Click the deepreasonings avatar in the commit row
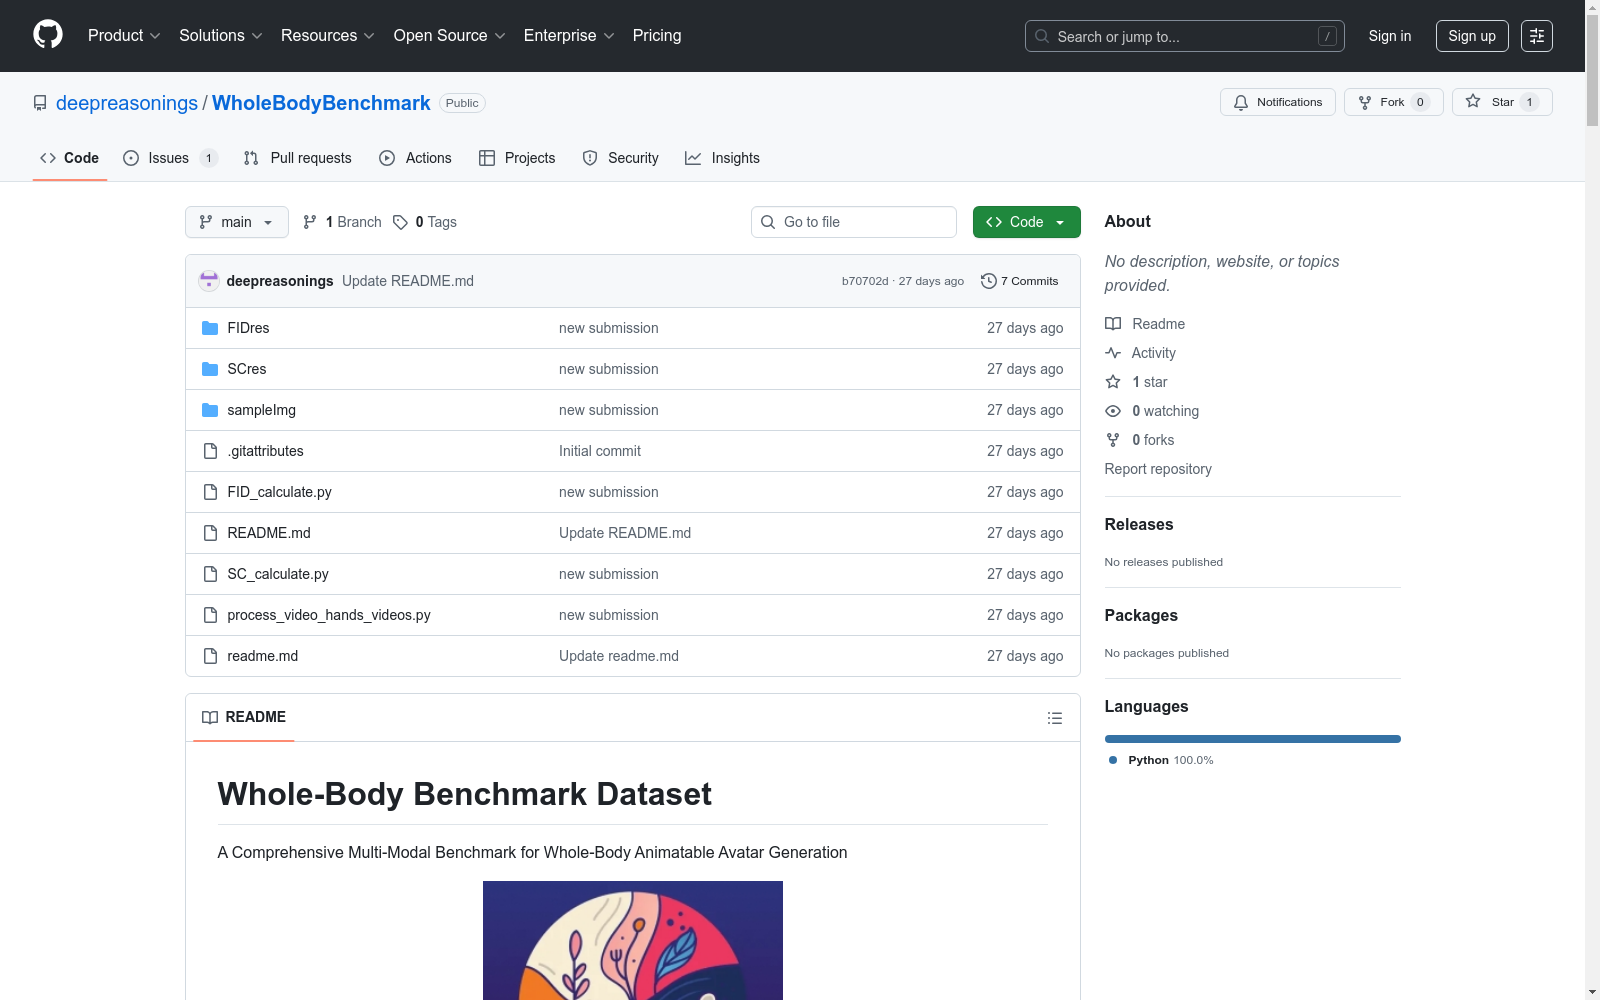 pos(209,281)
